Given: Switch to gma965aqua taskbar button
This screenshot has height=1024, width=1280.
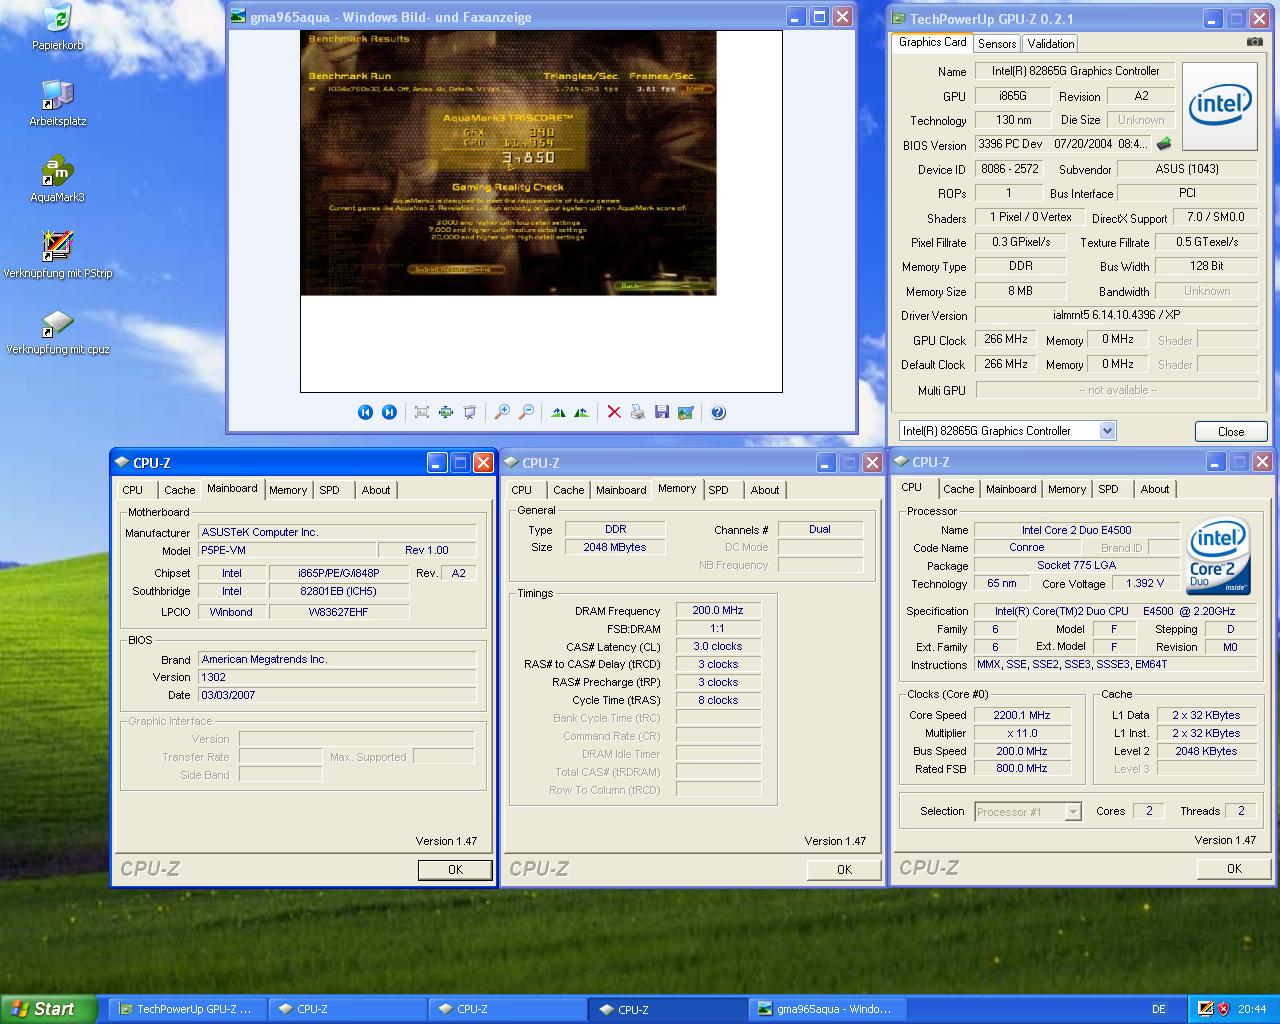Looking at the screenshot, I should pyautogui.click(x=828, y=1009).
